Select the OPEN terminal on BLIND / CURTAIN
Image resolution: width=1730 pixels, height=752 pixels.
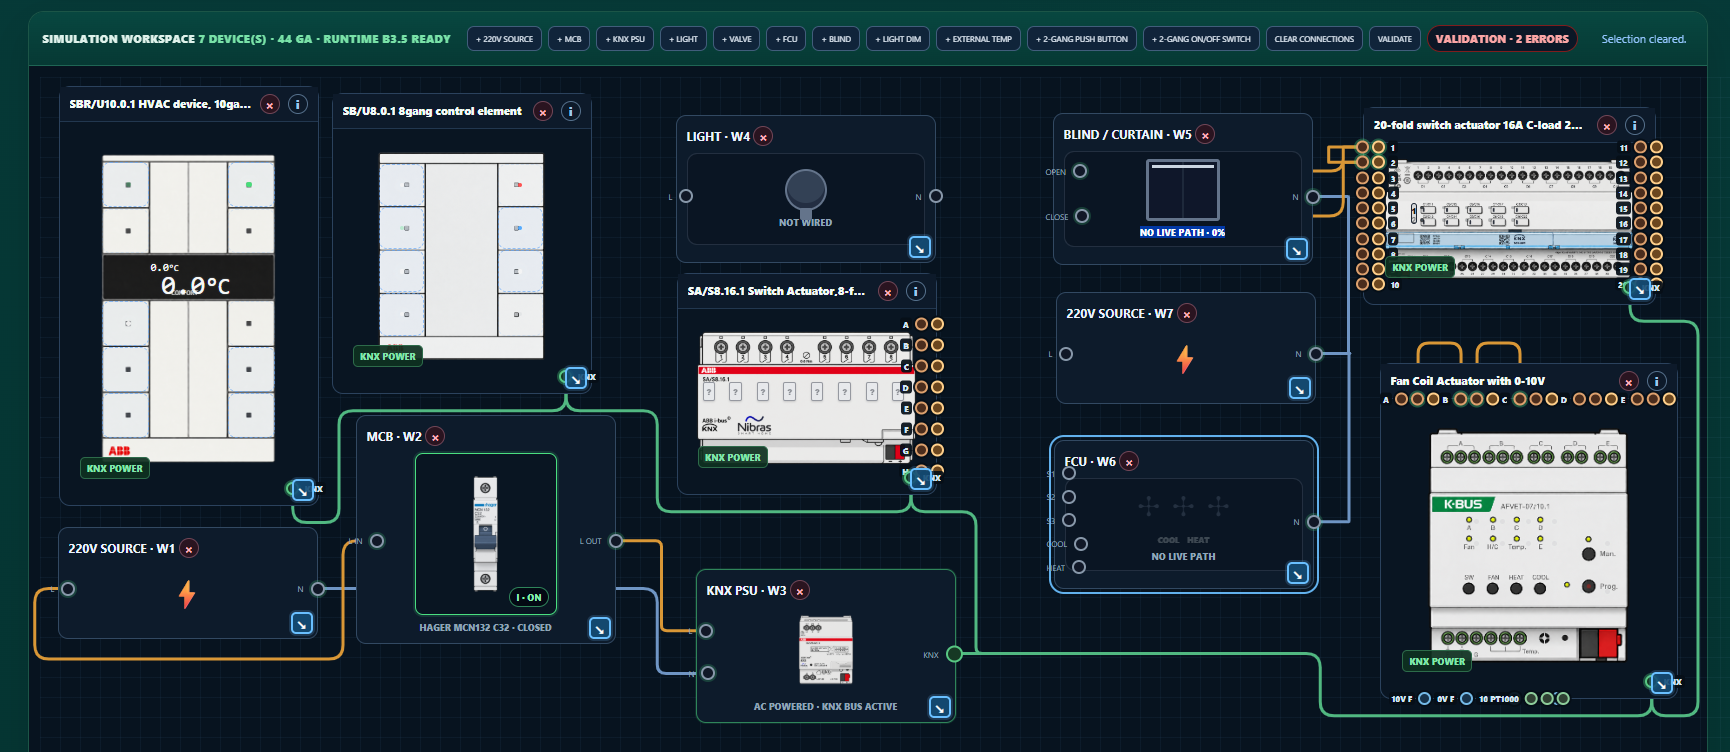coord(1080,171)
